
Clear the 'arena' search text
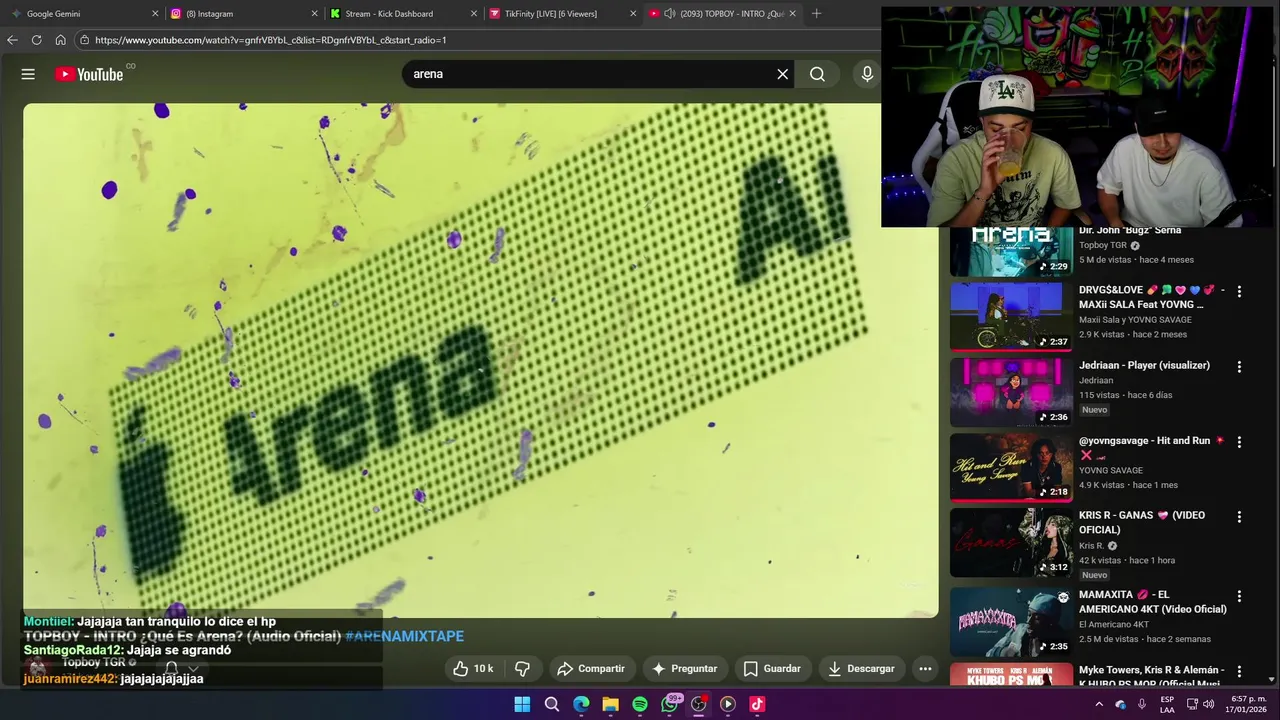(783, 74)
